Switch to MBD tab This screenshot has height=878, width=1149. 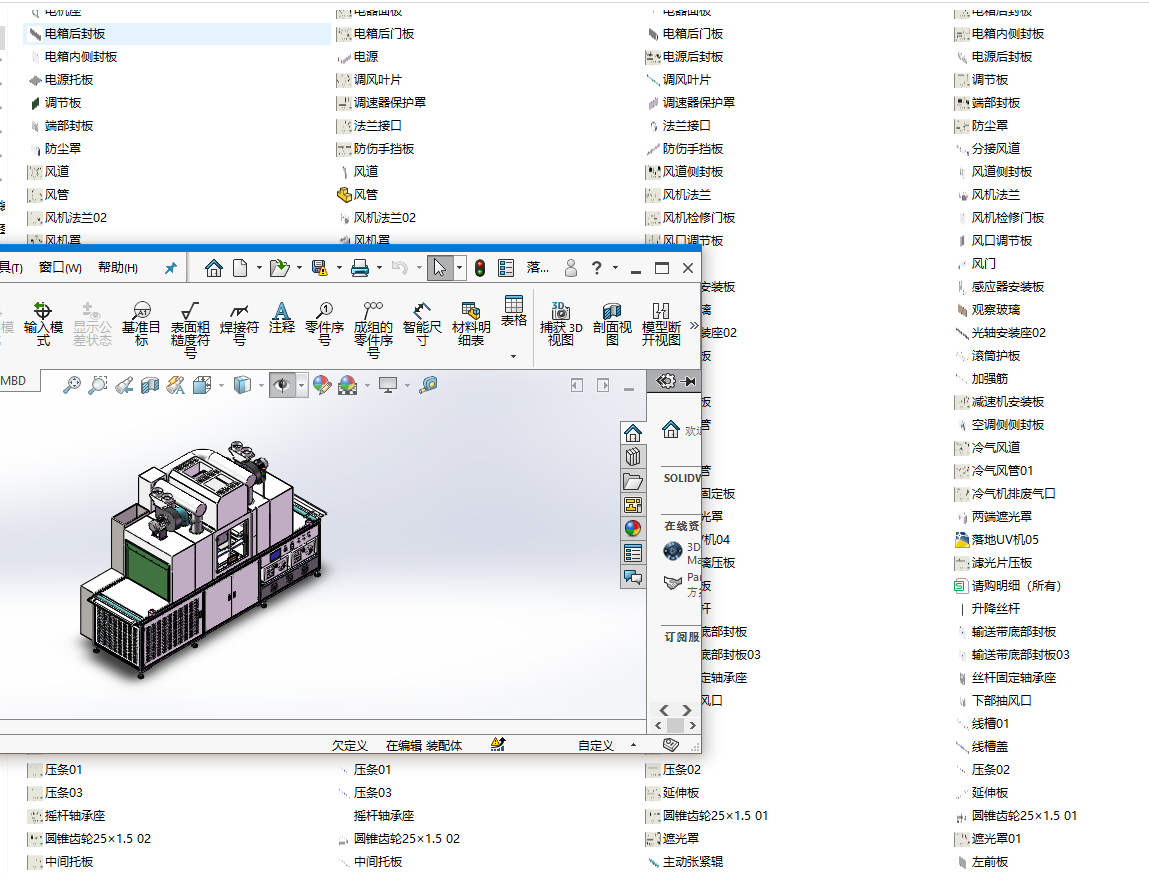coord(14,380)
